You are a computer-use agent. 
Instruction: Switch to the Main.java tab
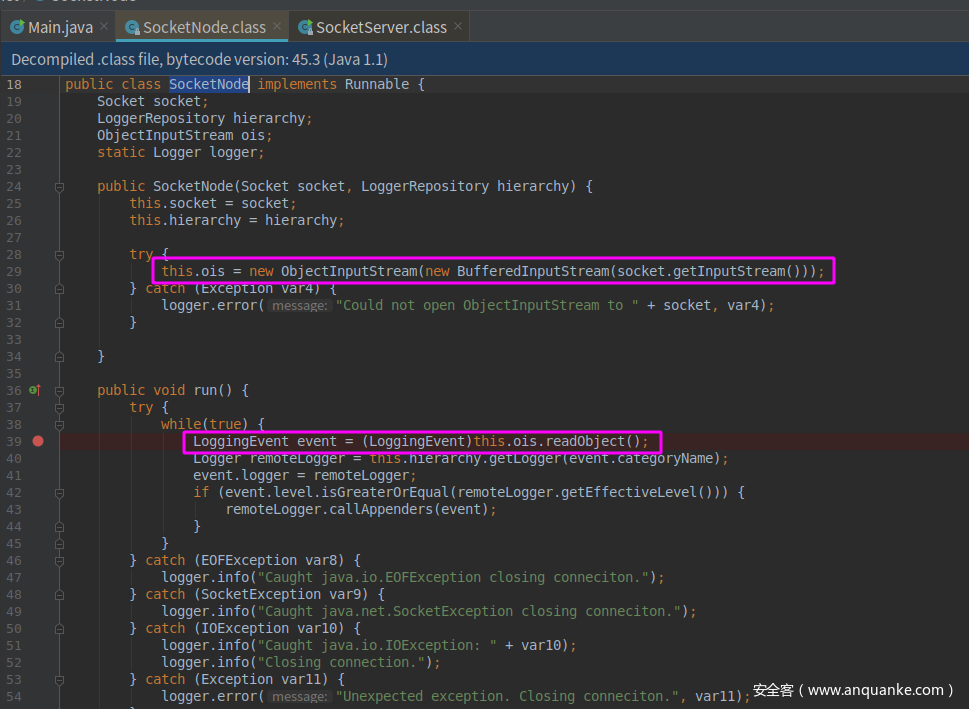coord(60,27)
